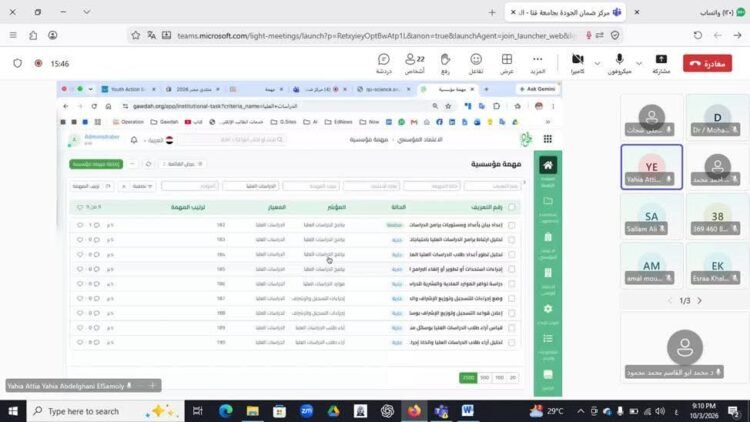Bookmark this page with the star icon

136,35
